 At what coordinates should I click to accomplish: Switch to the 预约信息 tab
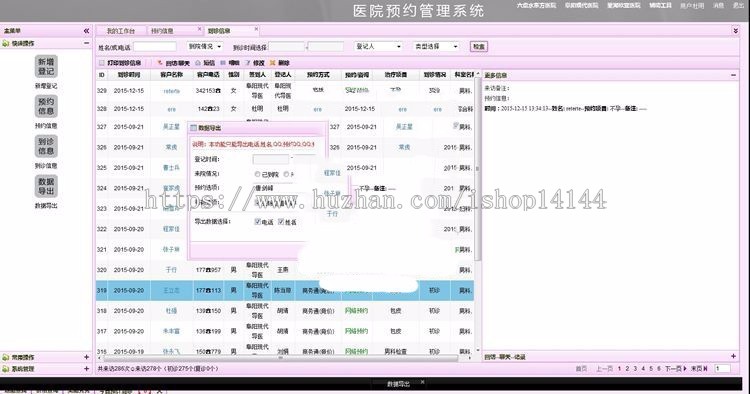coord(162,31)
